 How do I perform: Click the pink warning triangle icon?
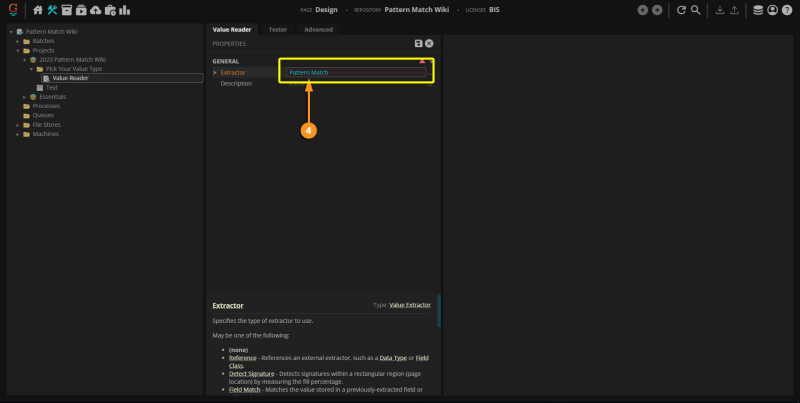422,61
